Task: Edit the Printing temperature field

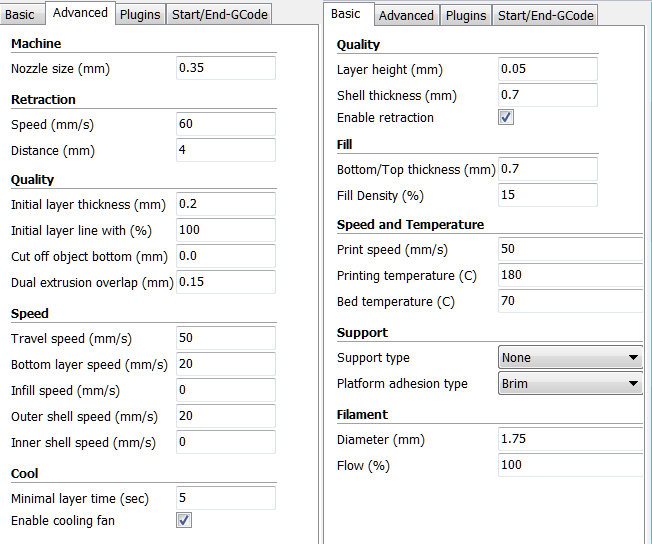Action: [570, 275]
